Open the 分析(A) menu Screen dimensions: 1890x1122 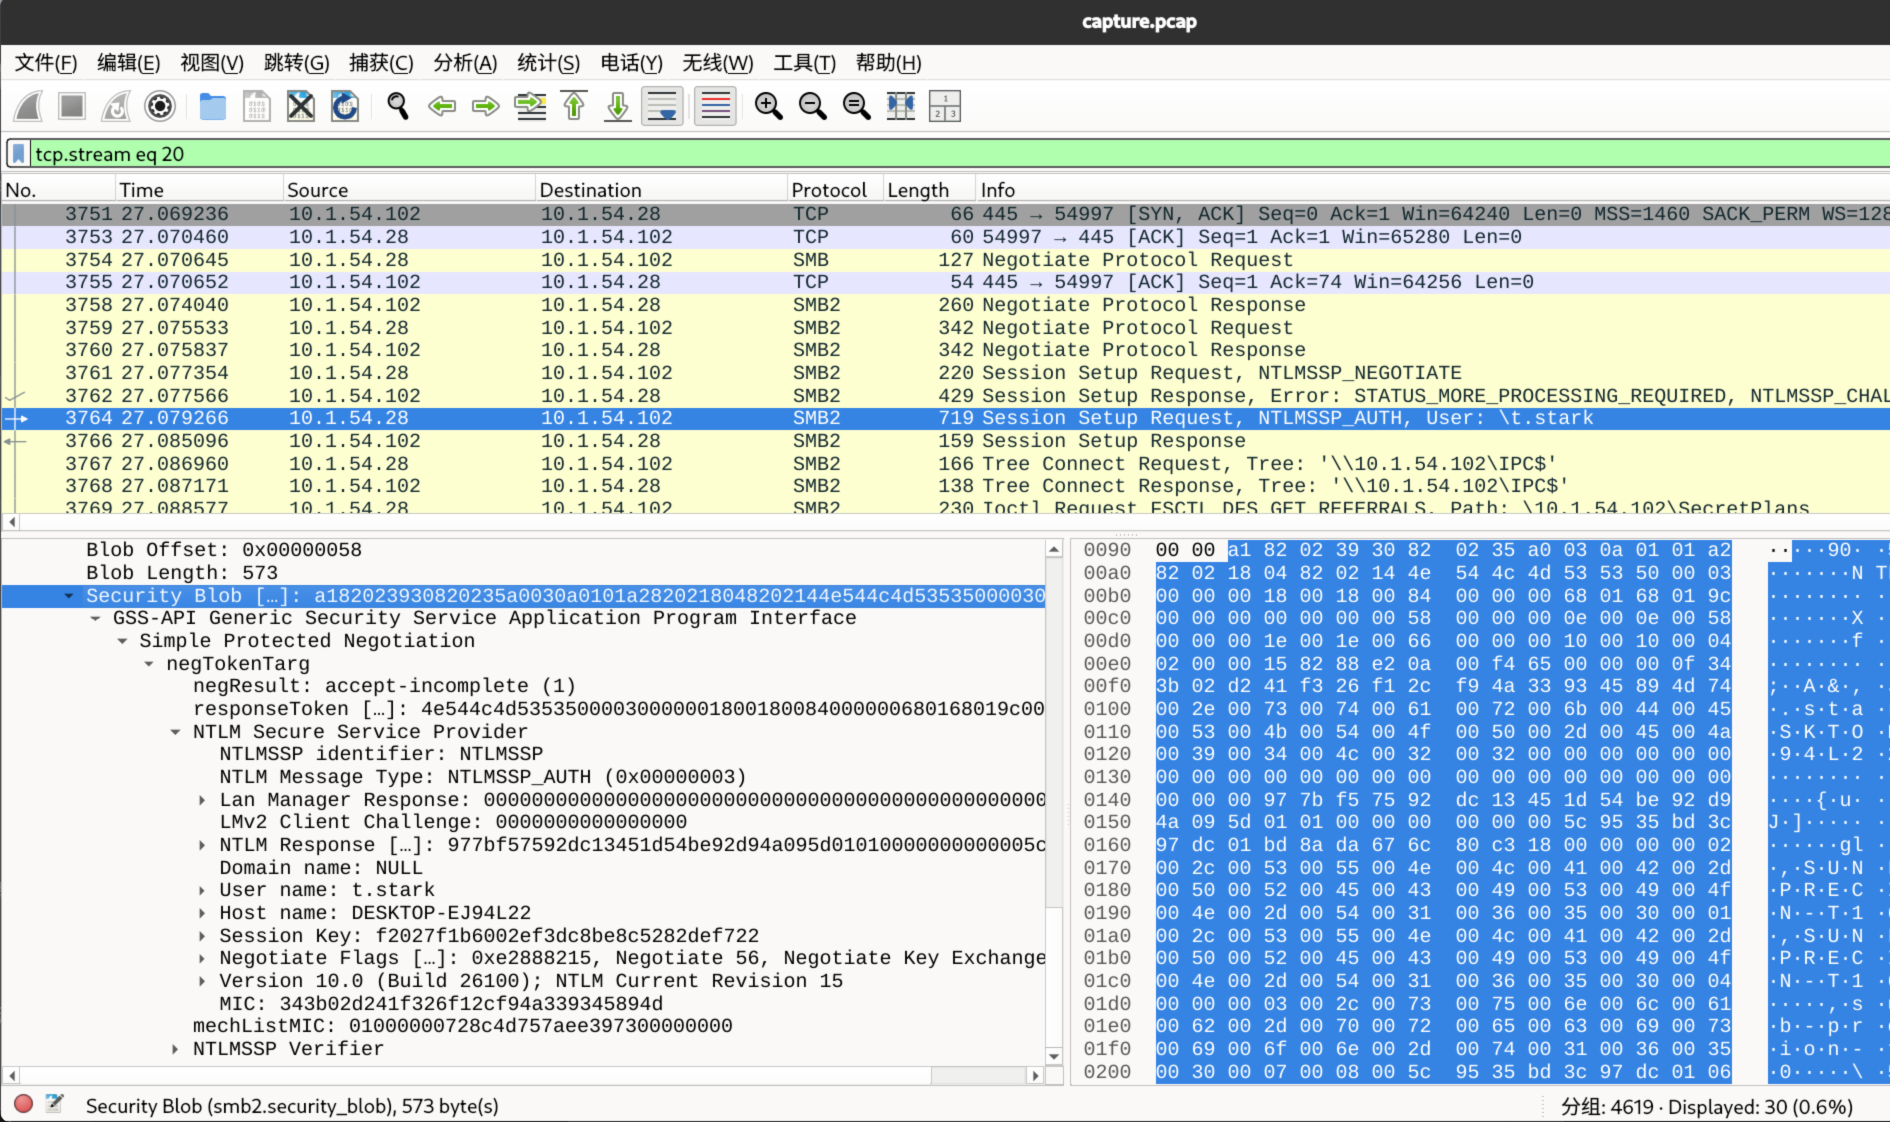(464, 63)
